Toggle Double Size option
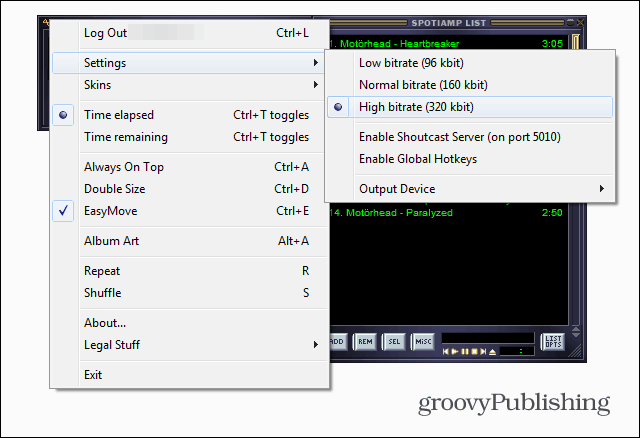This screenshot has width=640, height=438. pos(189,189)
